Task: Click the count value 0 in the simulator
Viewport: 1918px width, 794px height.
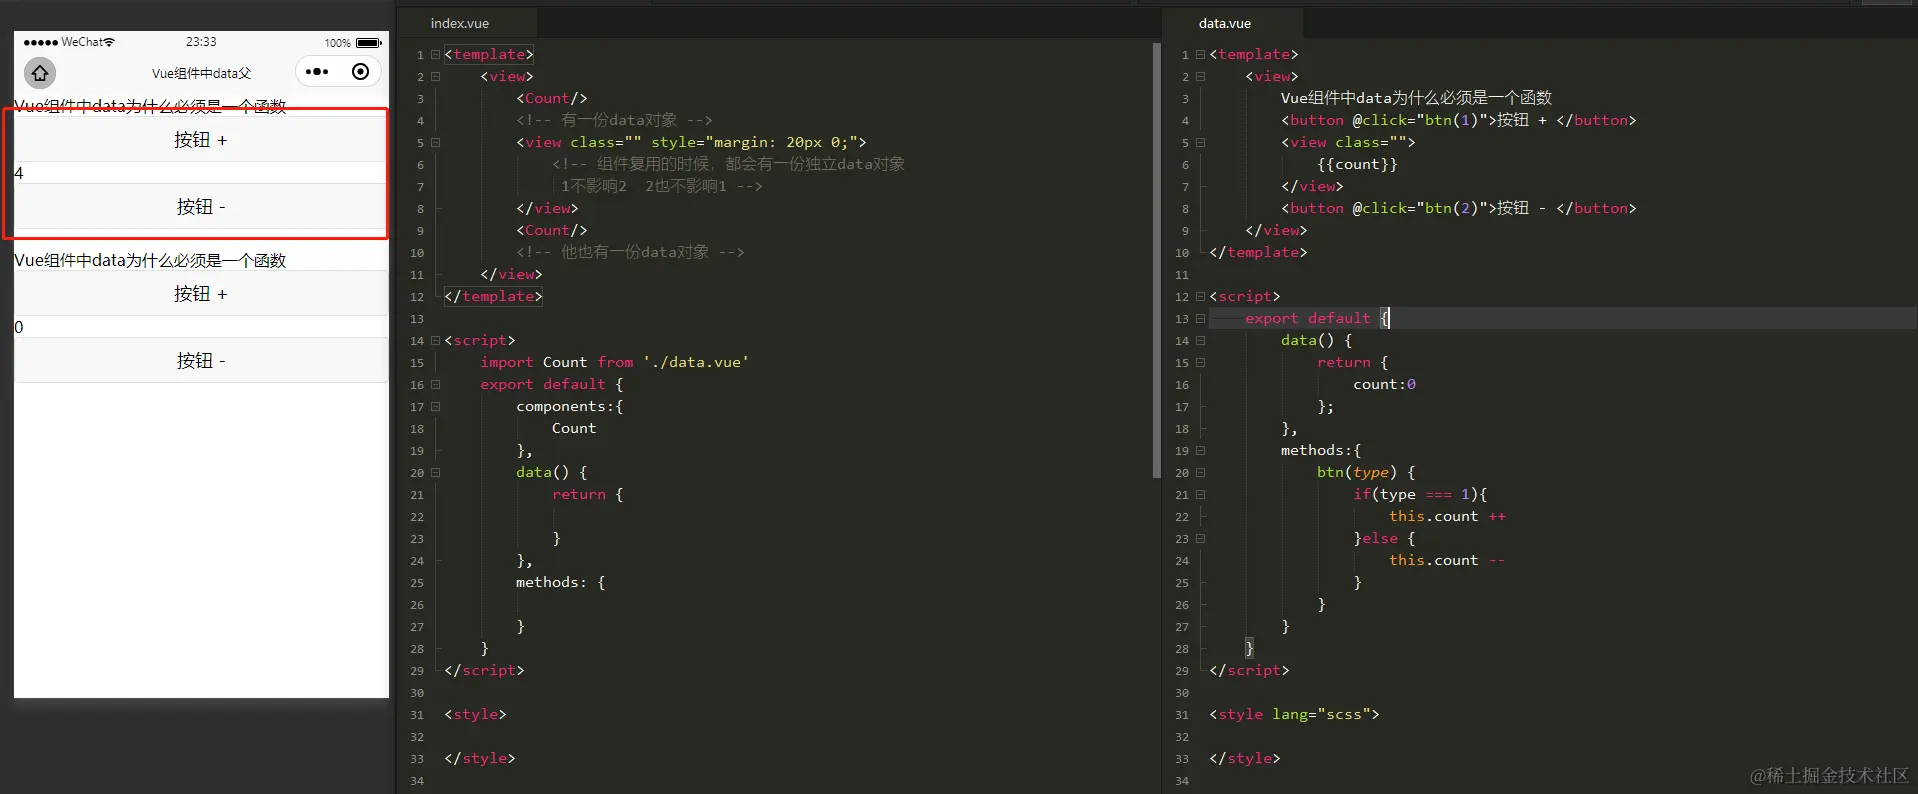Action: point(19,327)
